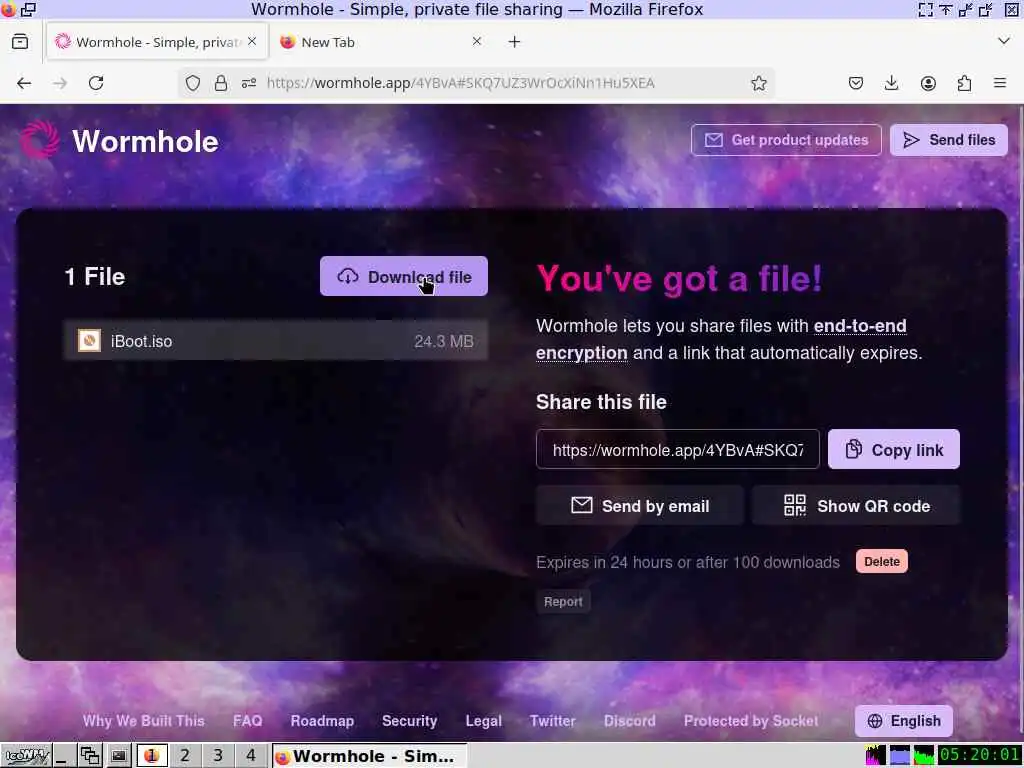Click the Firefox icon in title bar

(x=8, y=9)
